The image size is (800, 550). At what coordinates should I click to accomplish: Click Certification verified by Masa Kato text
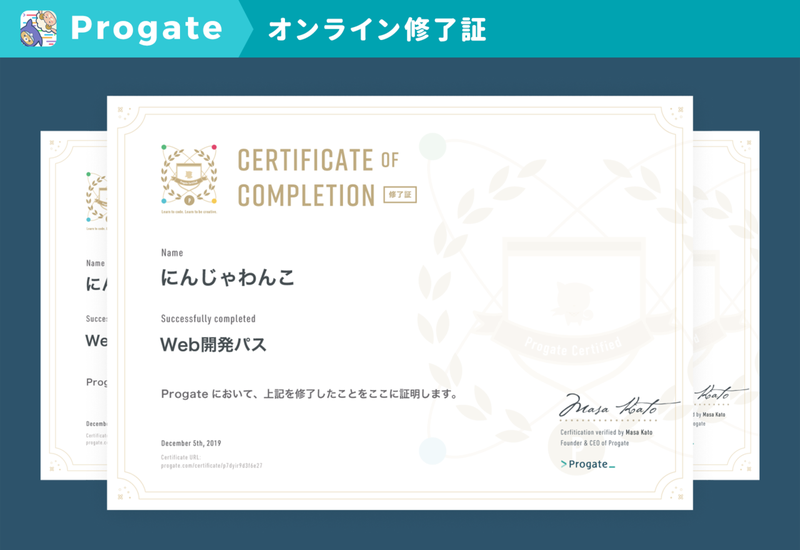click(x=606, y=432)
